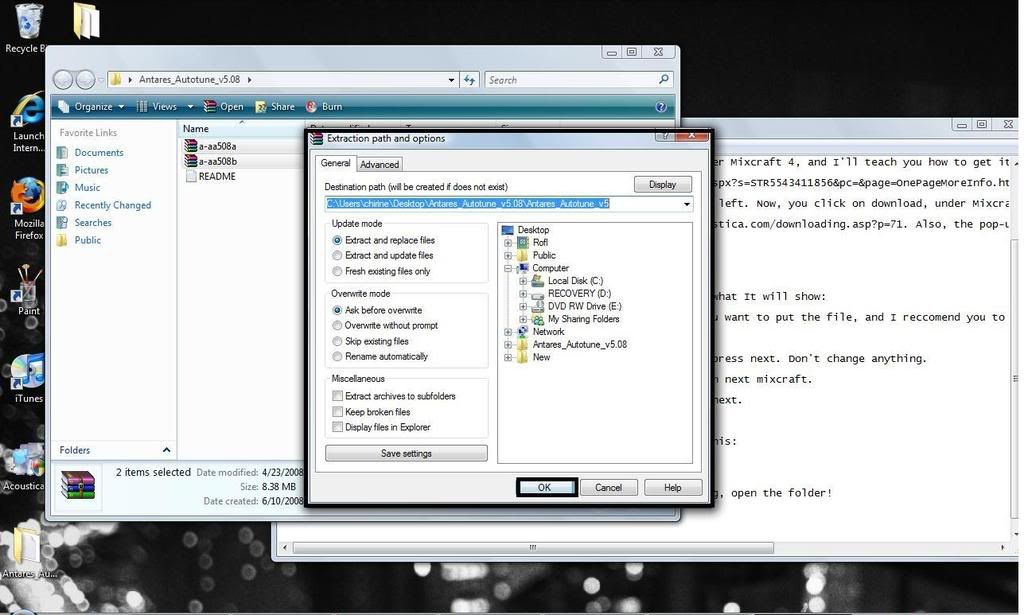Enable Display files in Explorer checkbox
This screenshot has height=615, width=1024.
click(x=338, y=427)
